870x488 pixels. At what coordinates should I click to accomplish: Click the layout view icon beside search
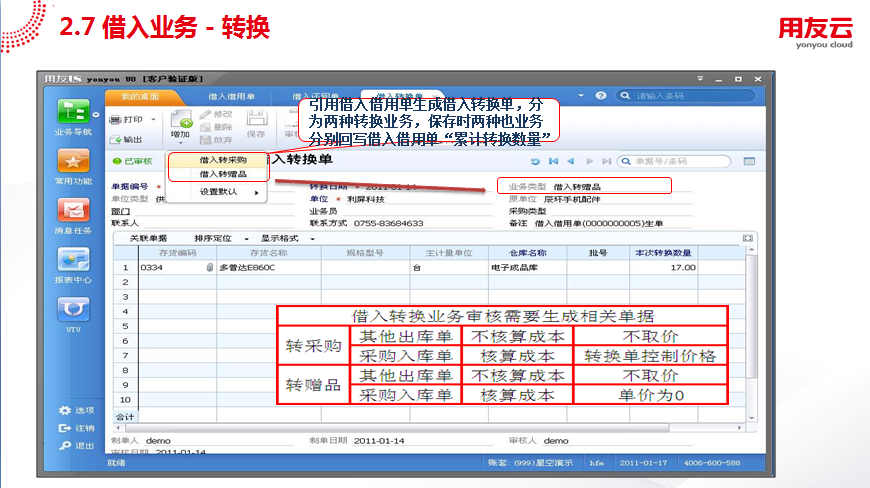(749, 161)
